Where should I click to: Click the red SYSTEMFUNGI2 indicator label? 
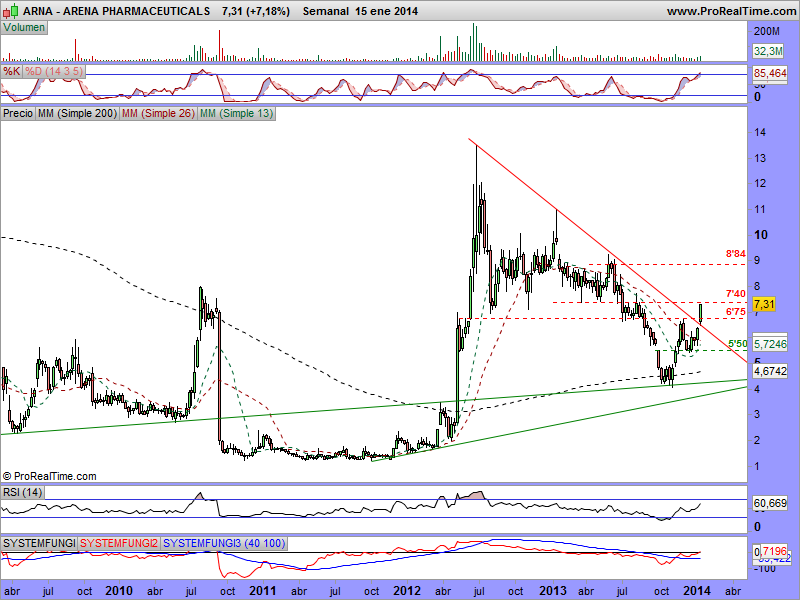[119, 543]
